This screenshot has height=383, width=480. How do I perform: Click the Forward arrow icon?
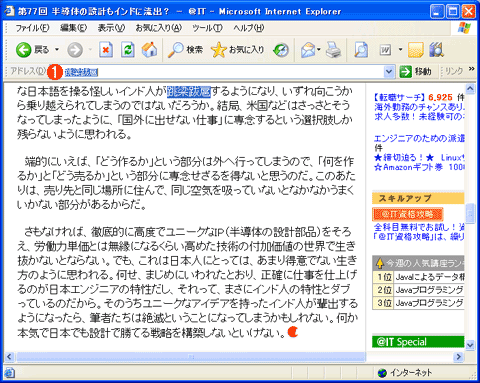[x=75, y=50]
